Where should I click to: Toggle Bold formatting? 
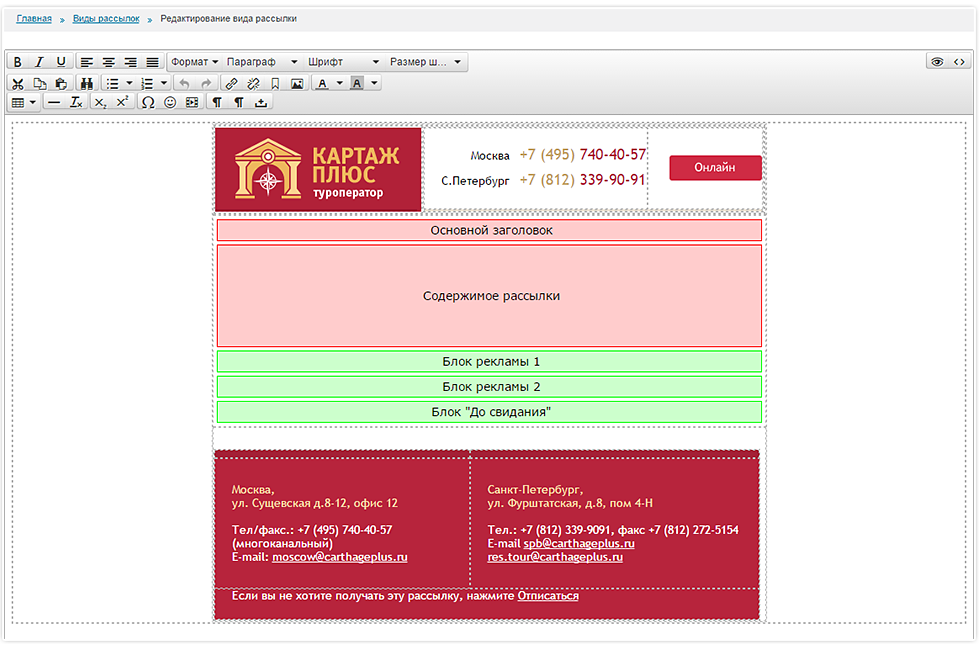pos(17,62)
